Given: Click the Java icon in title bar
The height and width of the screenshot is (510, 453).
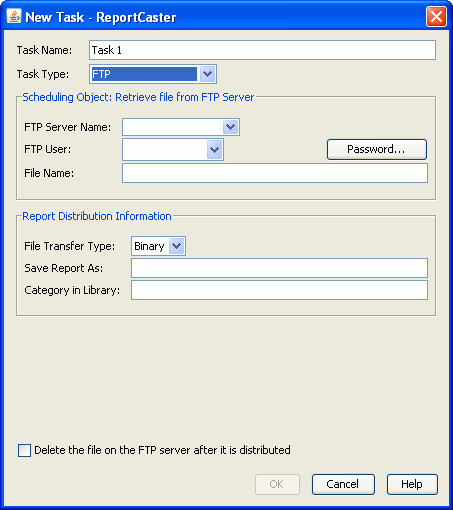Looking at the screenshot, I should pyautogui.click(x=14, y=16).
